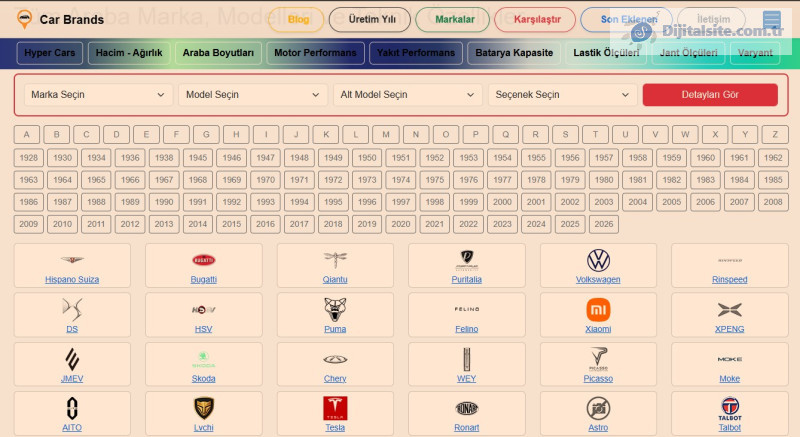
Task: Click the red Tesla logo
Action: click(335, 408)
